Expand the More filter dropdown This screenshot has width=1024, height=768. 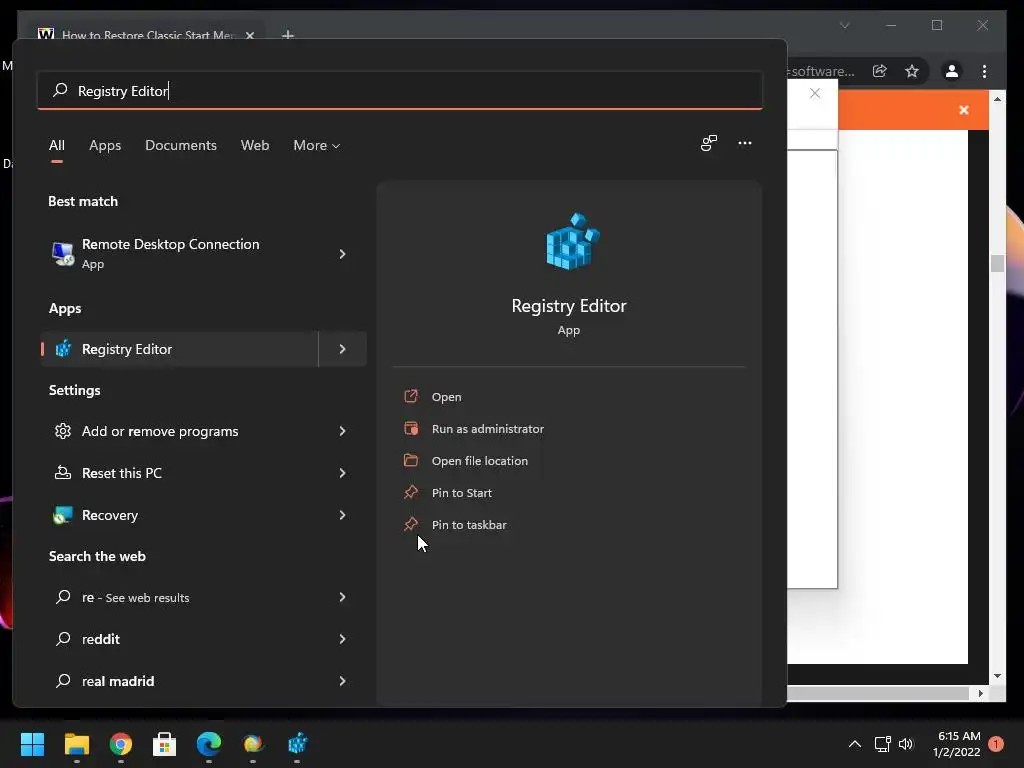[x=317, y=145]
